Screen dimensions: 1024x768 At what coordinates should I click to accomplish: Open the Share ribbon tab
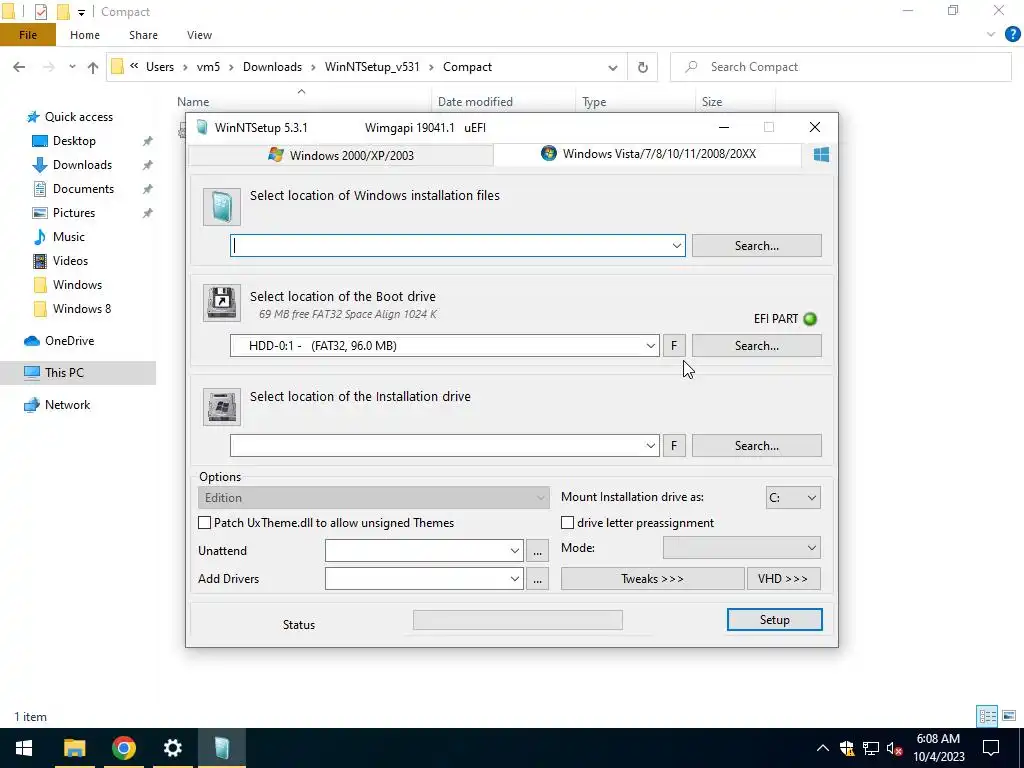click(143, 35)
